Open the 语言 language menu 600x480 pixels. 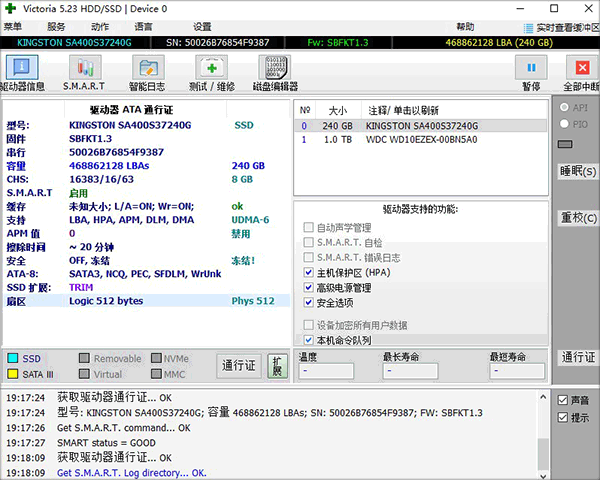point(144,27)
